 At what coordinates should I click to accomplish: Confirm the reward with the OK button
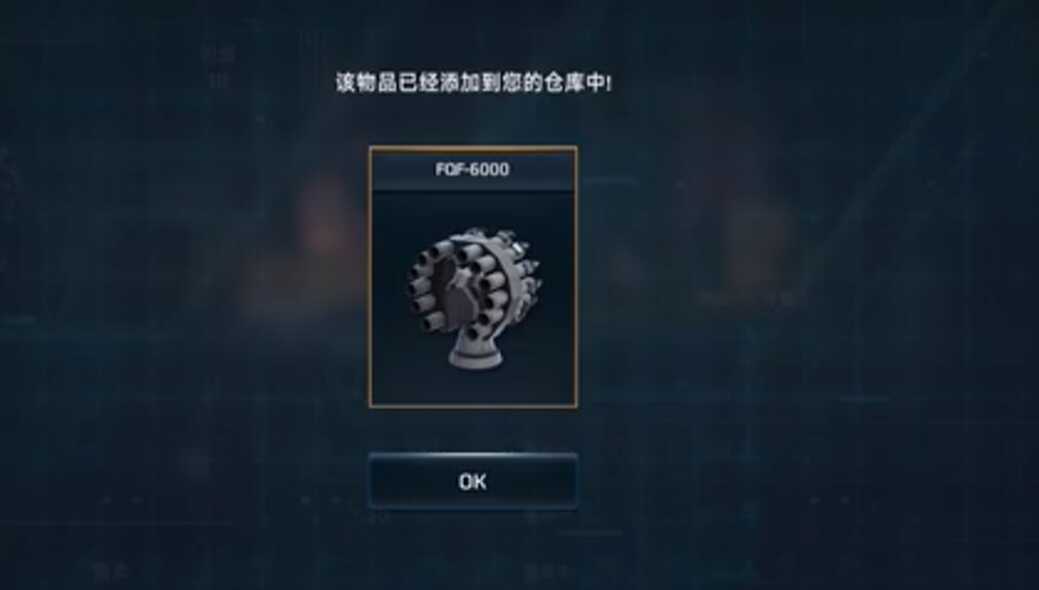(472, 481)
